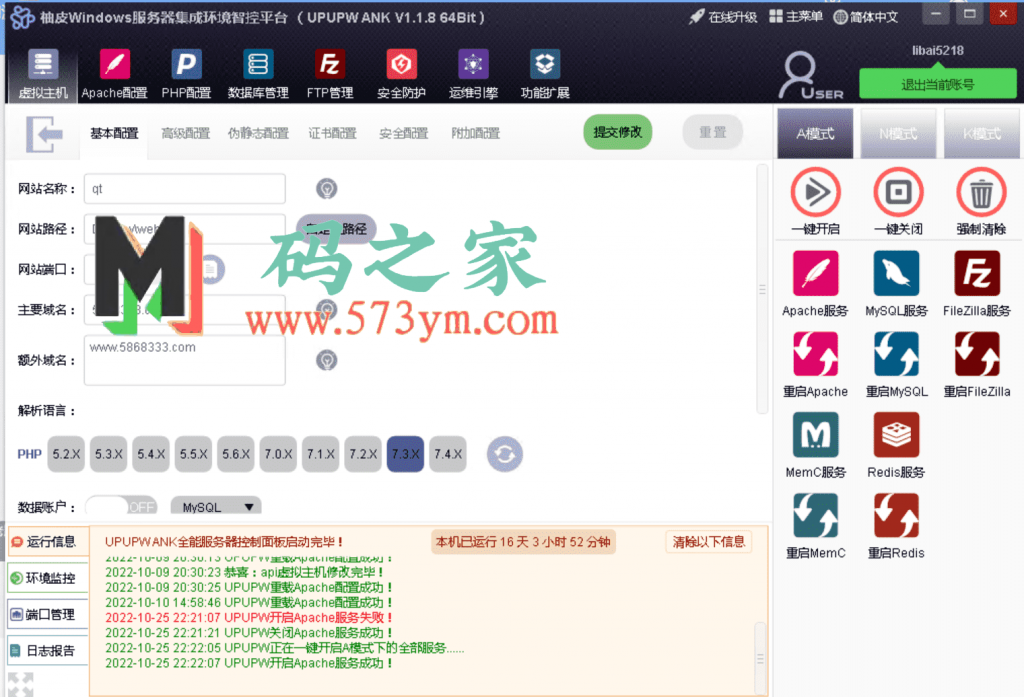This screenshot has height=697, width=1024.
Task: Toggle the 数据账户 OFF switch
Action: (121, 507)
